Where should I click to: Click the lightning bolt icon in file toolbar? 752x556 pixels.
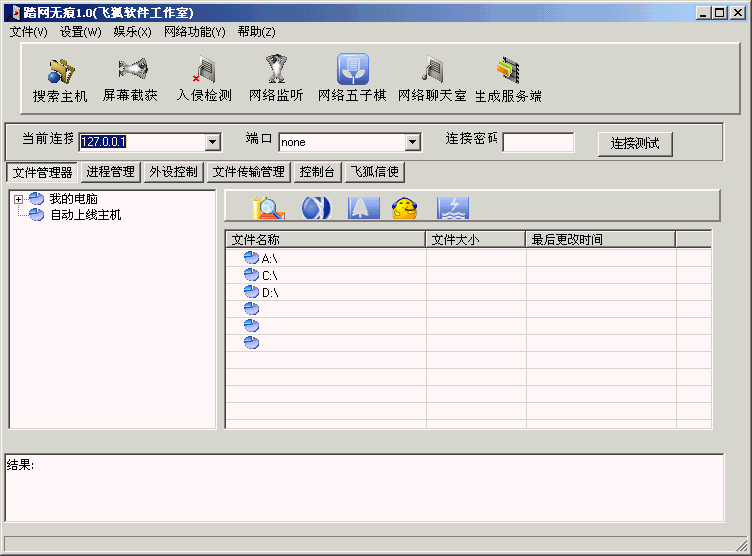452,207
